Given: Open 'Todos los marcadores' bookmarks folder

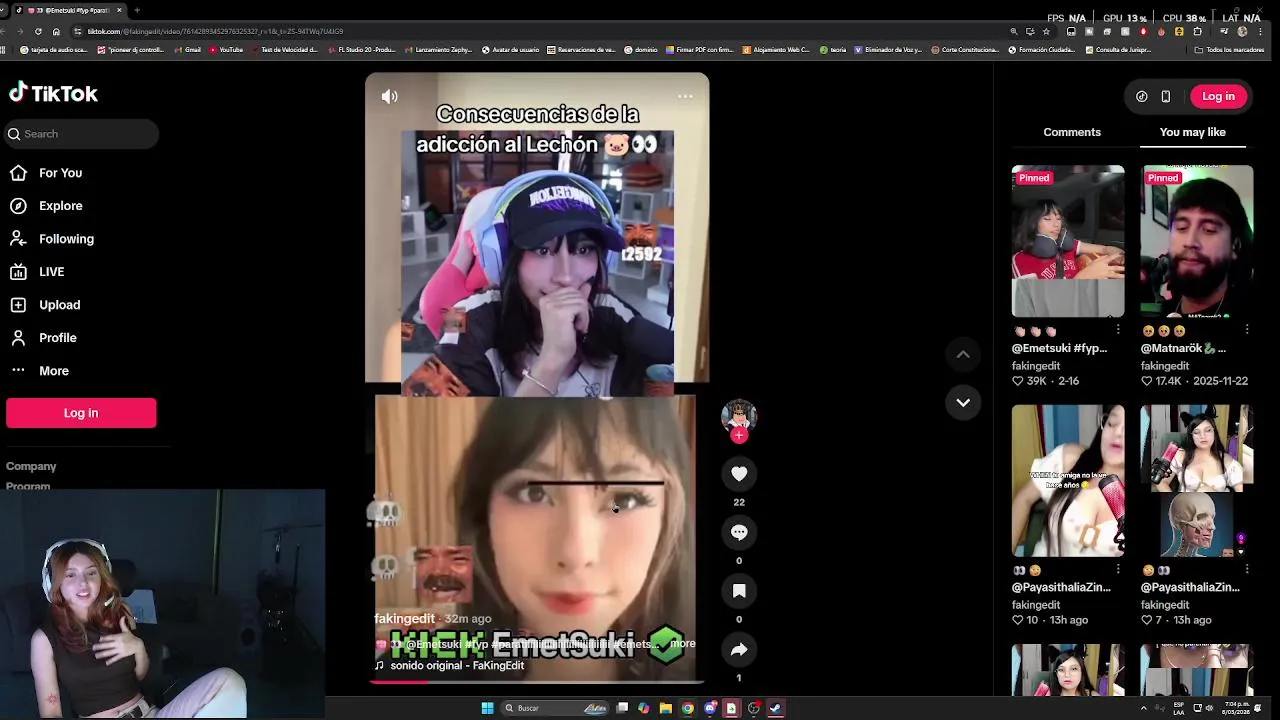Looking at the screenshot, I should (x=1230, y=50).
